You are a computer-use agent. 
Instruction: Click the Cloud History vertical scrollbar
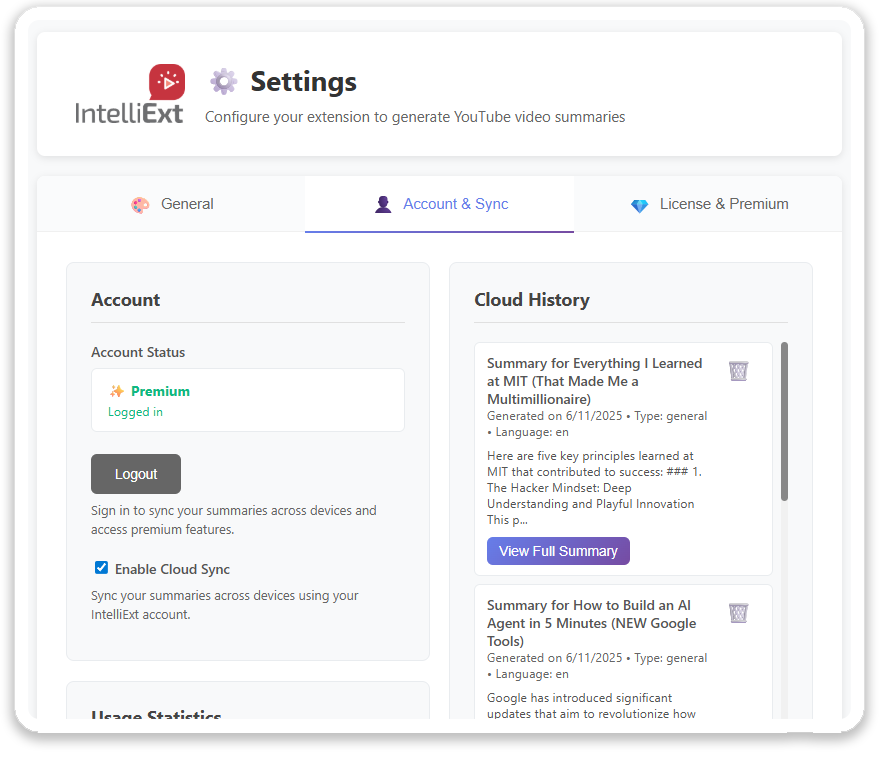784,420
